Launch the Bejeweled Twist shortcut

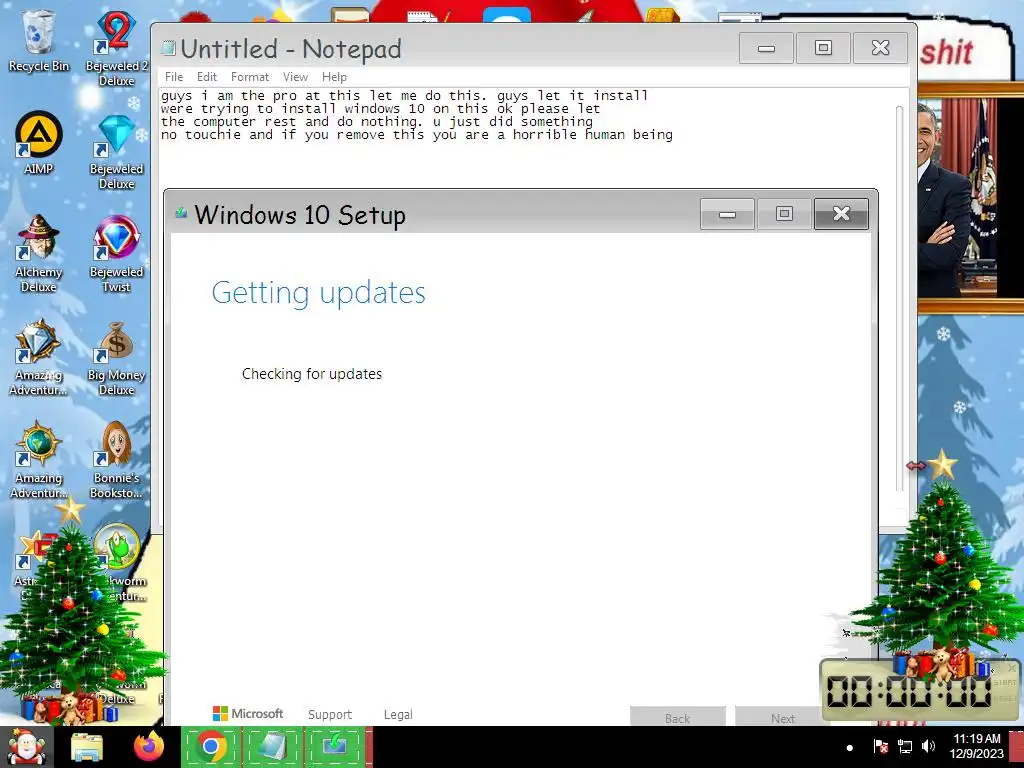pyautogui.click(x=116, y=253)
